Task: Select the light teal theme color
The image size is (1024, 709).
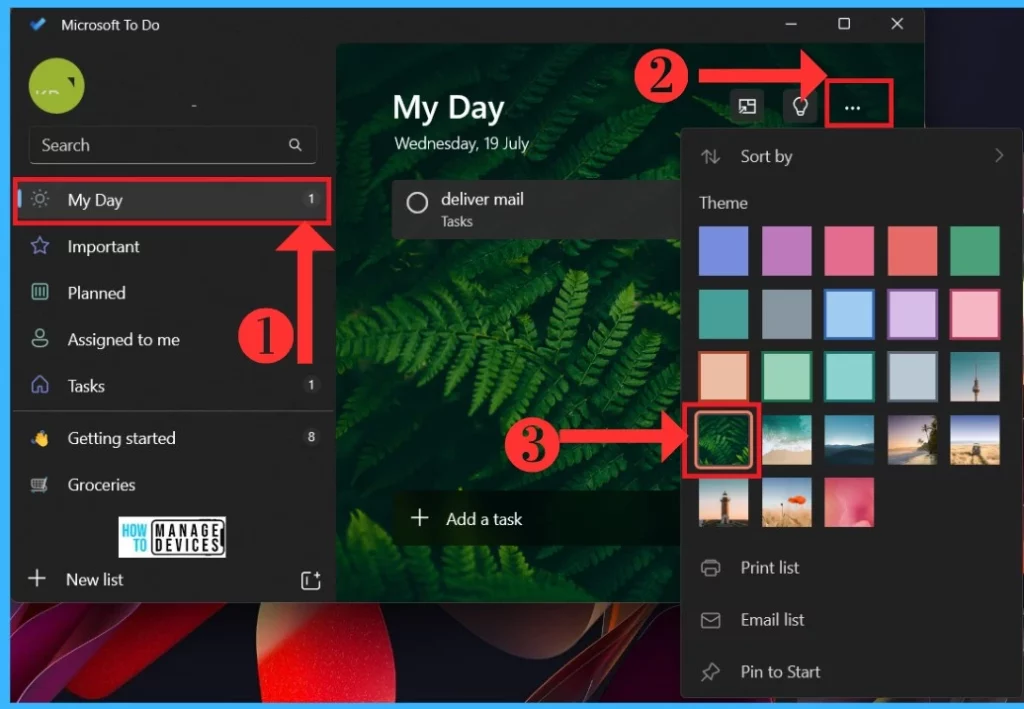Action: (849, 377)
